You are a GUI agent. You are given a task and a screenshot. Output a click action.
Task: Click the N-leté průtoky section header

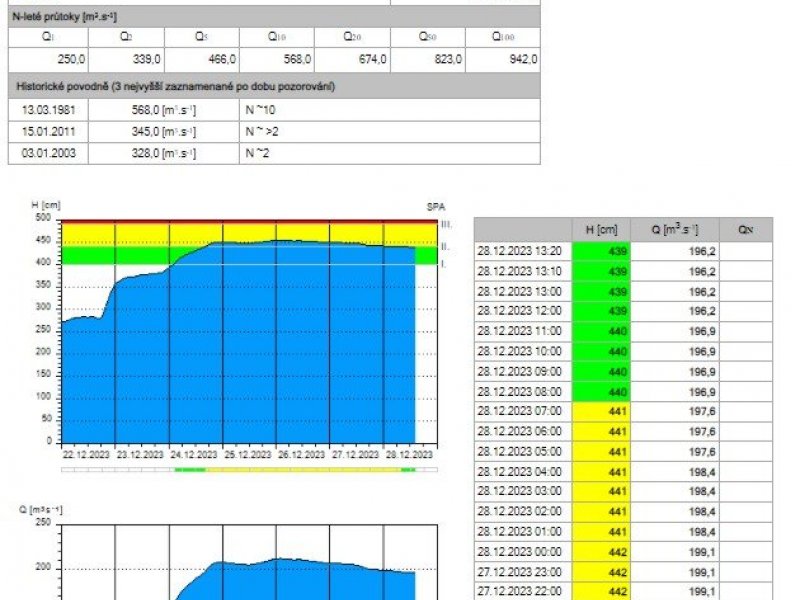point(270,17)
